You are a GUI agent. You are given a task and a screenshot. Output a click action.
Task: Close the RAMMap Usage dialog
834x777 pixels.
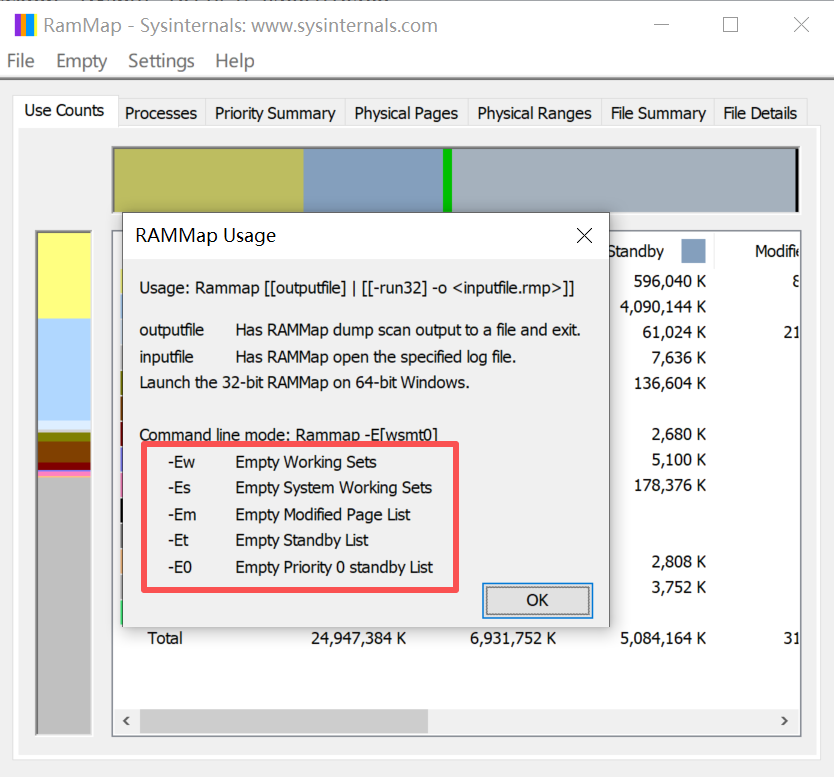click(x=584, y=236)
